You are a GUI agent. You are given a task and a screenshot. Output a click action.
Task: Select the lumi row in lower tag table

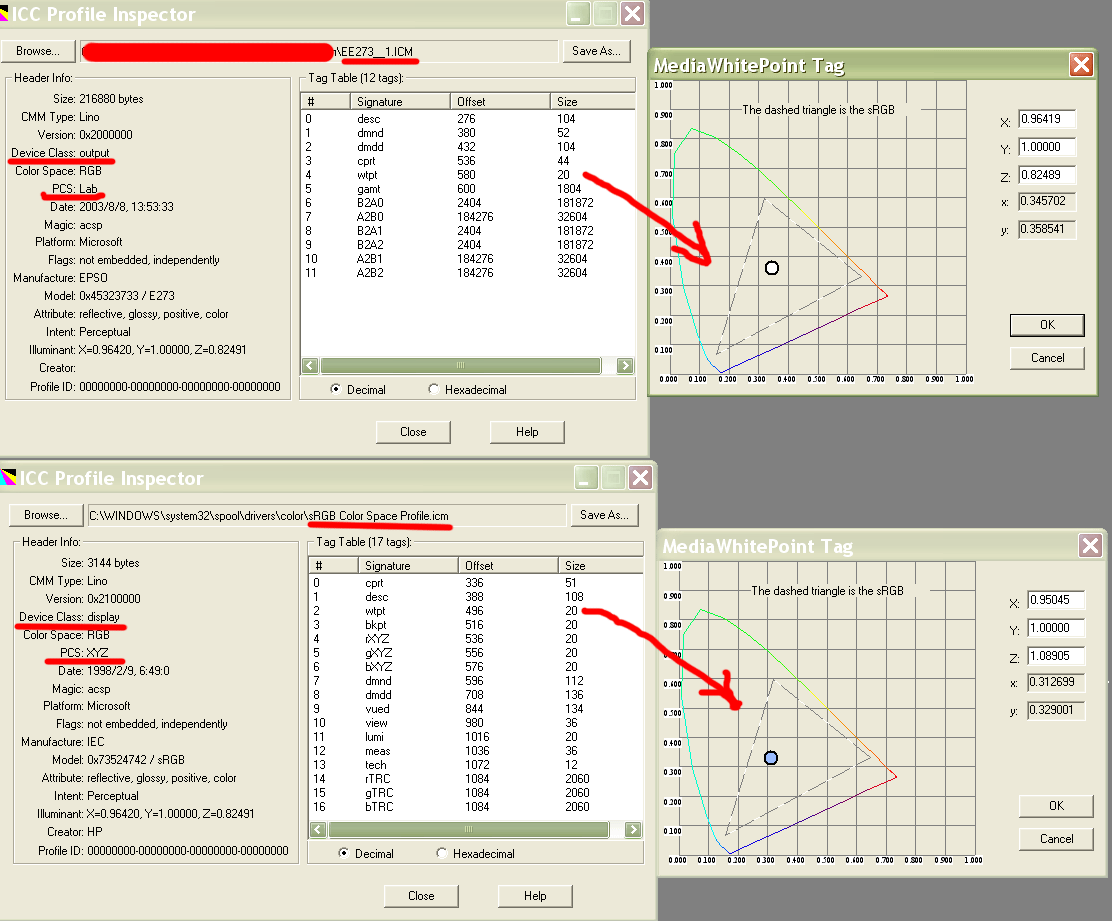476,737
